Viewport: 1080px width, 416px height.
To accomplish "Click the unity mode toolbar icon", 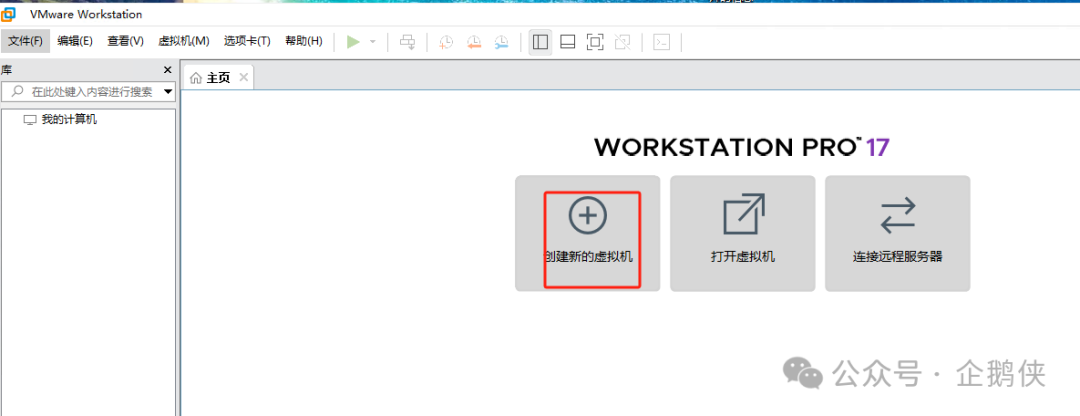I will point(623,42).
